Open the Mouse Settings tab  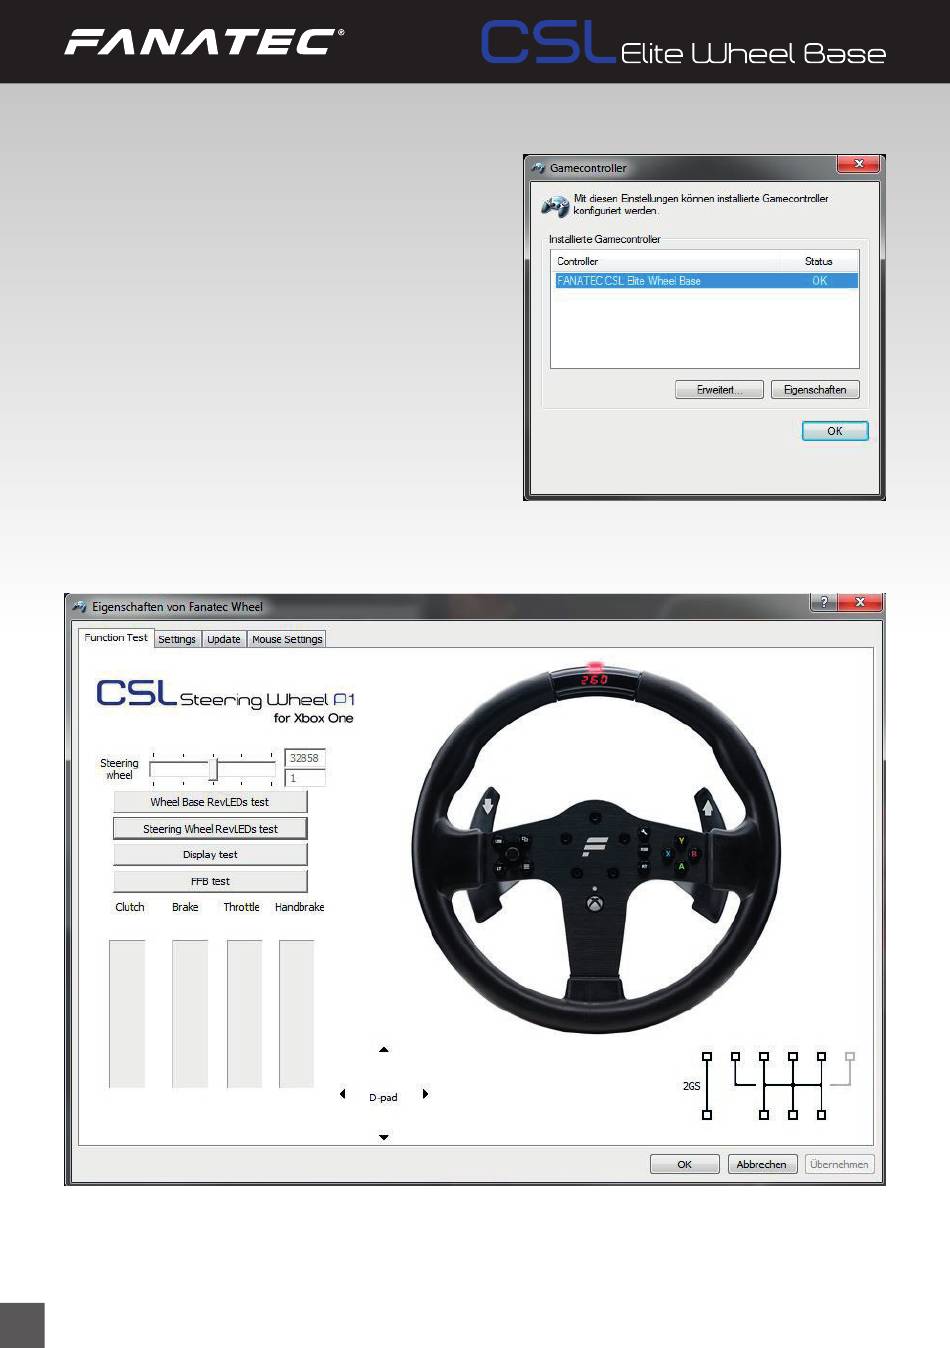[x=287, y=639]
